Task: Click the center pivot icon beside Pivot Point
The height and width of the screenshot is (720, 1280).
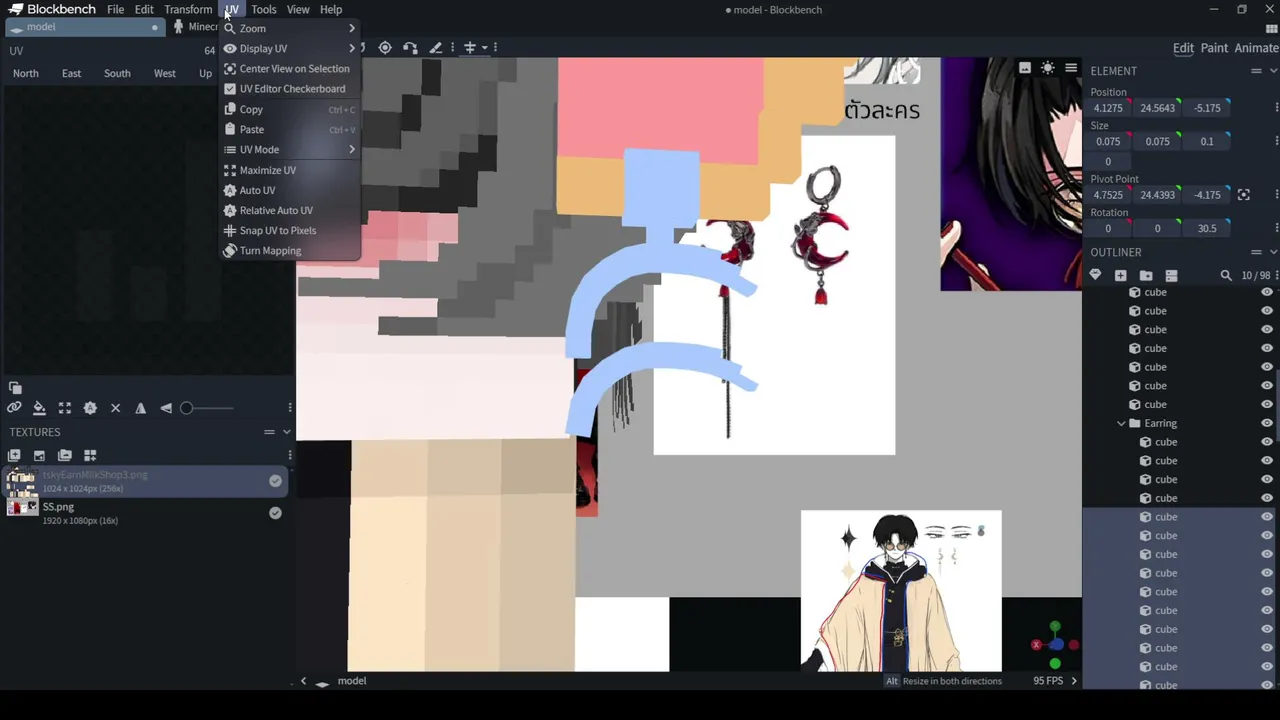Action: (x=1244, y=195)
